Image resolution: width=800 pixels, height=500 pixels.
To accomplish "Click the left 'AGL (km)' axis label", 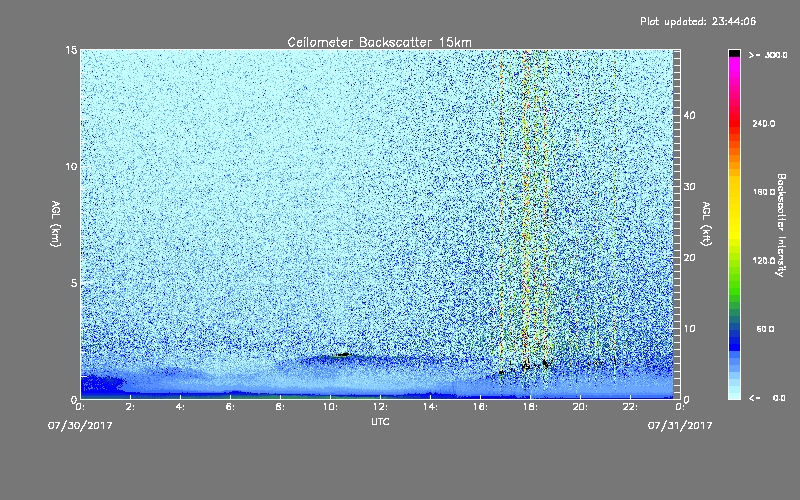I will click(55, 224).
